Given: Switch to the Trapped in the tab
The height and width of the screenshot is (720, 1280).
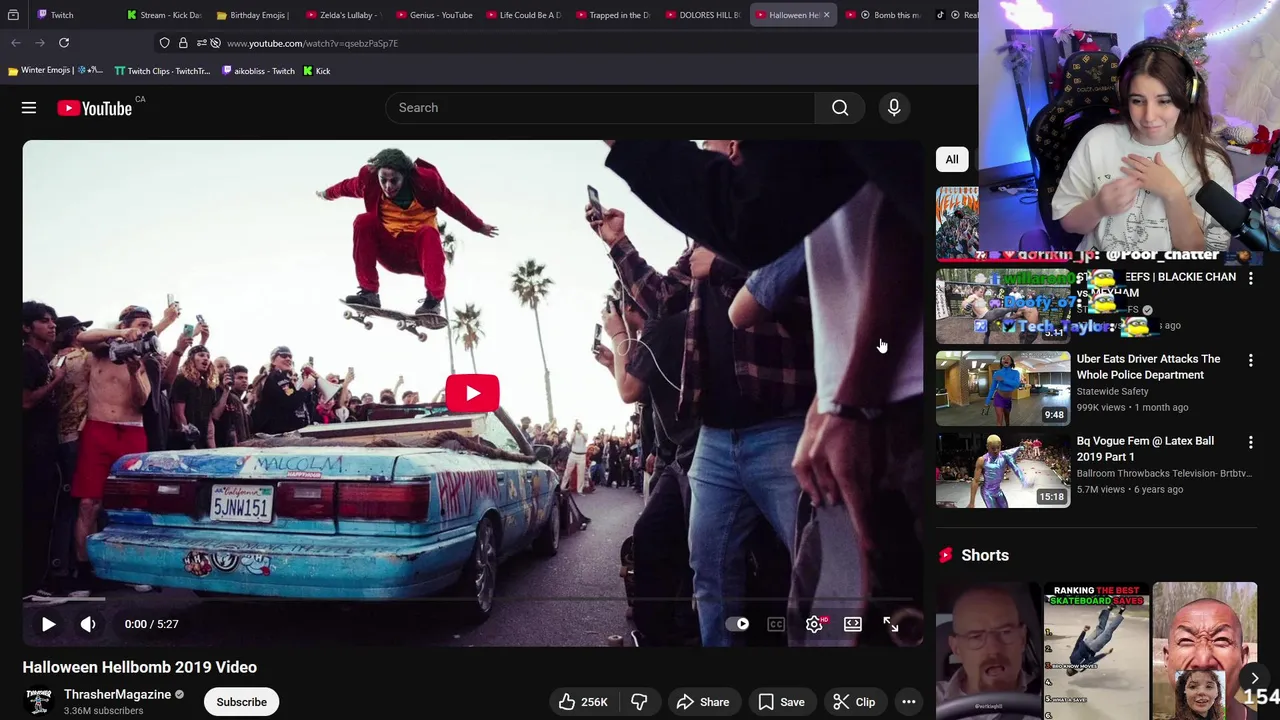Looking at the screenshot, I should point(612,15).
